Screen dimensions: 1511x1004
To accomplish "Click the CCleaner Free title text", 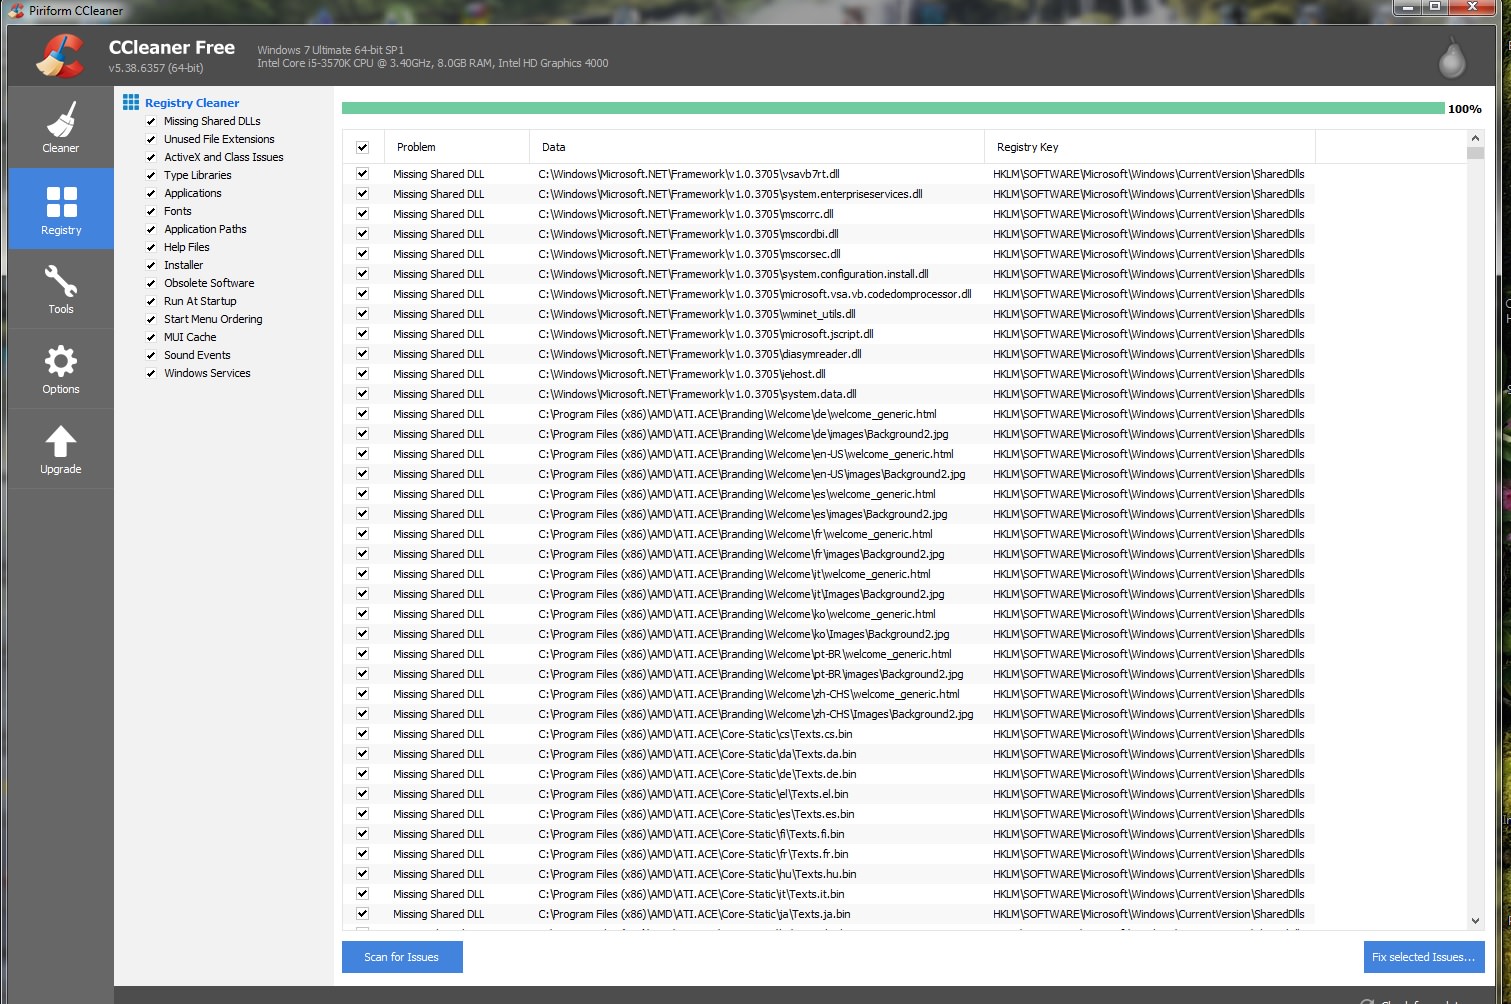I will [172, 48].
